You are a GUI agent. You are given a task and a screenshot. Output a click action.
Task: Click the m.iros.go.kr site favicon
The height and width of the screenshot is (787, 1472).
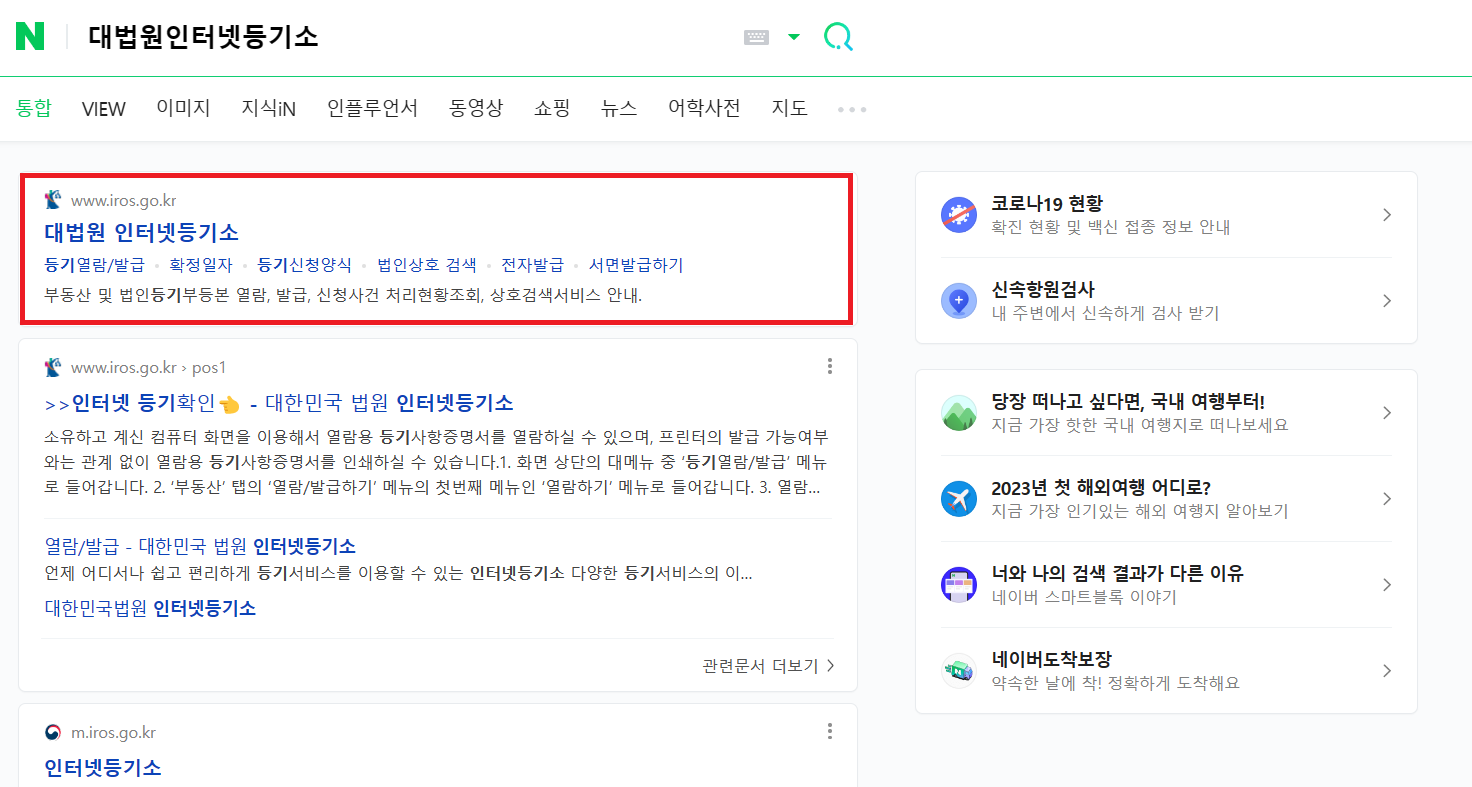53,733
